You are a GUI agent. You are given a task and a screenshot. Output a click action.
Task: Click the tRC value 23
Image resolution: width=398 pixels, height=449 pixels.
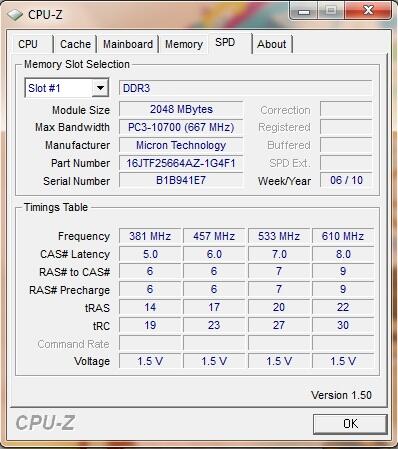click(x=214, y=325)
